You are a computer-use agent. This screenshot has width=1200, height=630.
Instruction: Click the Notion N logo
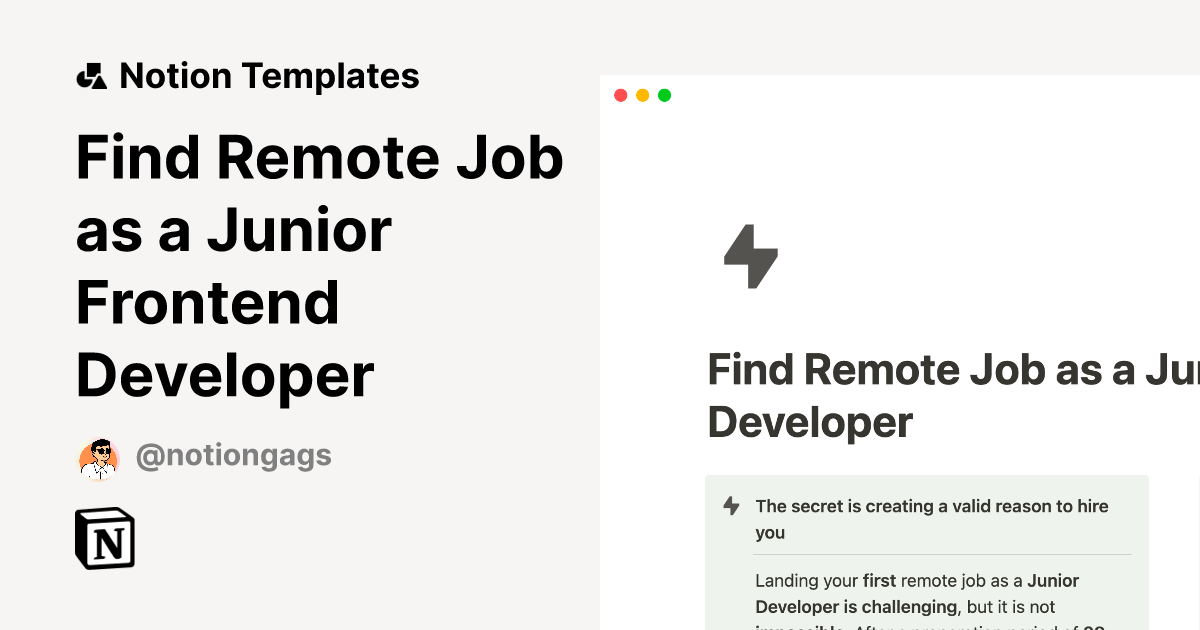[104, 538]
